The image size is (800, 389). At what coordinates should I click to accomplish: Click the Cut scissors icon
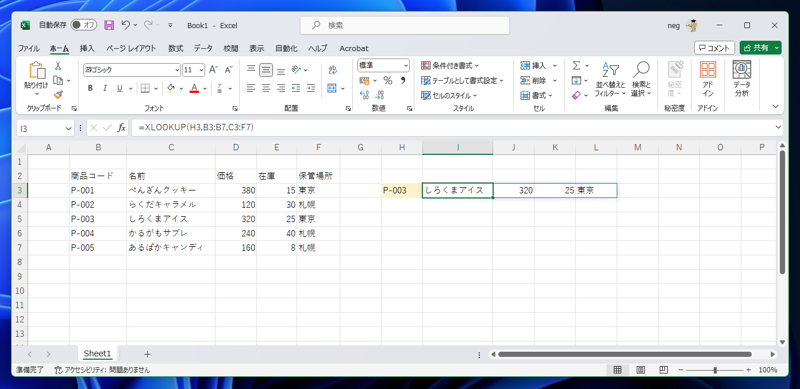(x=58, y=66)
